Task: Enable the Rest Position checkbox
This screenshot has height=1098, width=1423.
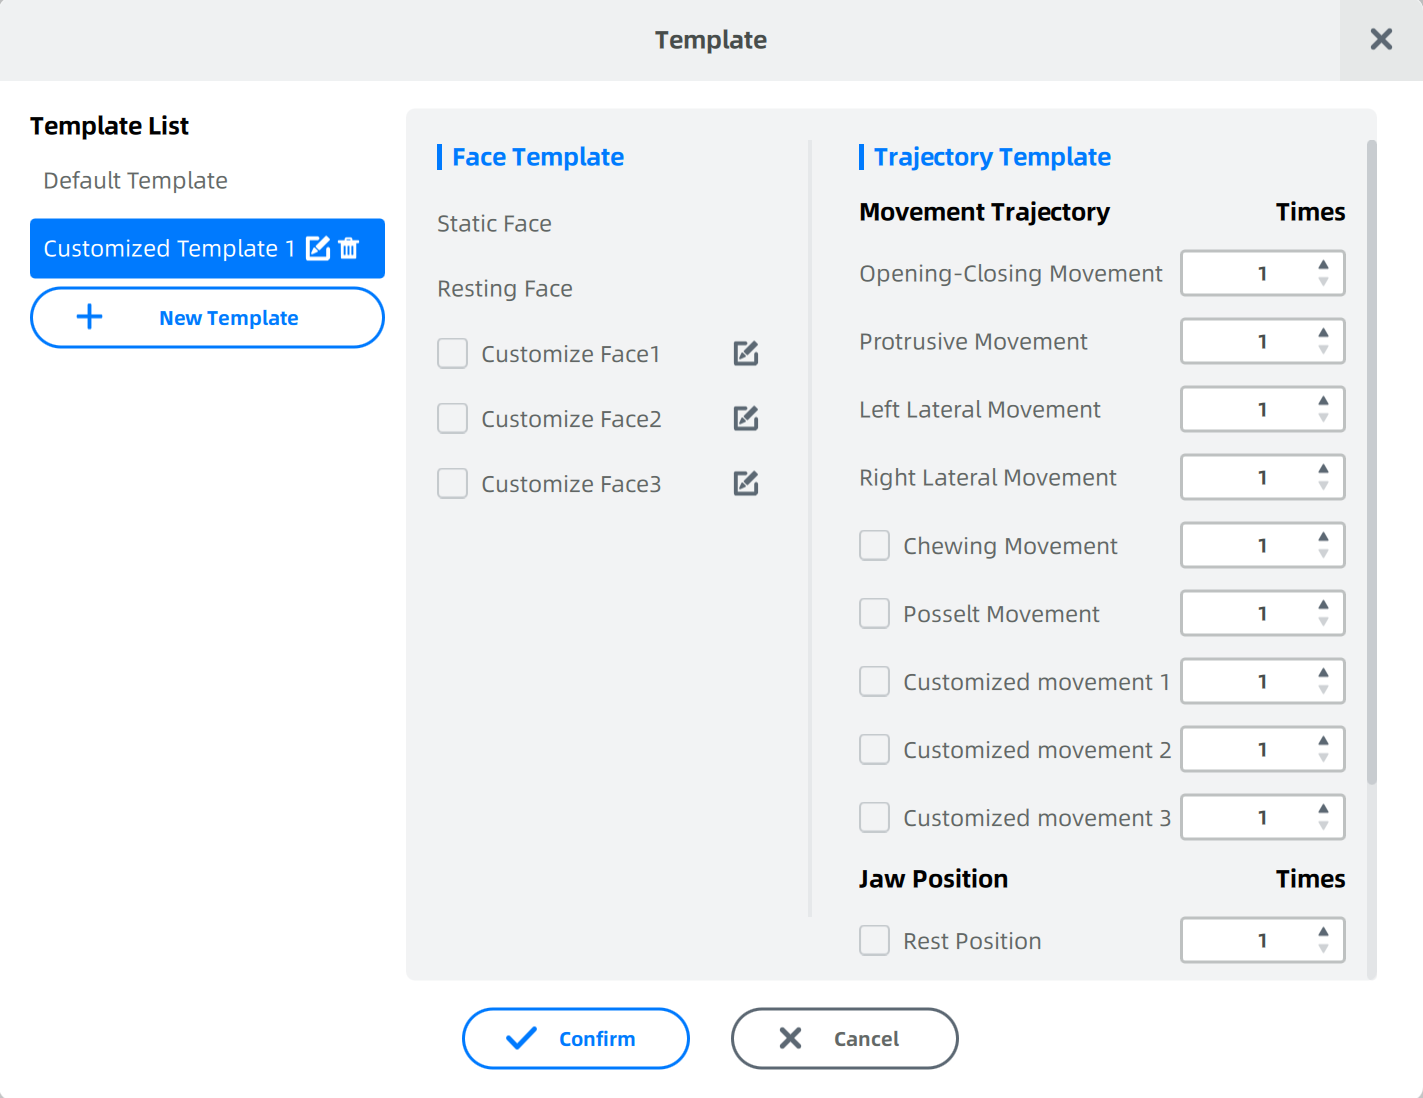Action: coord(875,940)
